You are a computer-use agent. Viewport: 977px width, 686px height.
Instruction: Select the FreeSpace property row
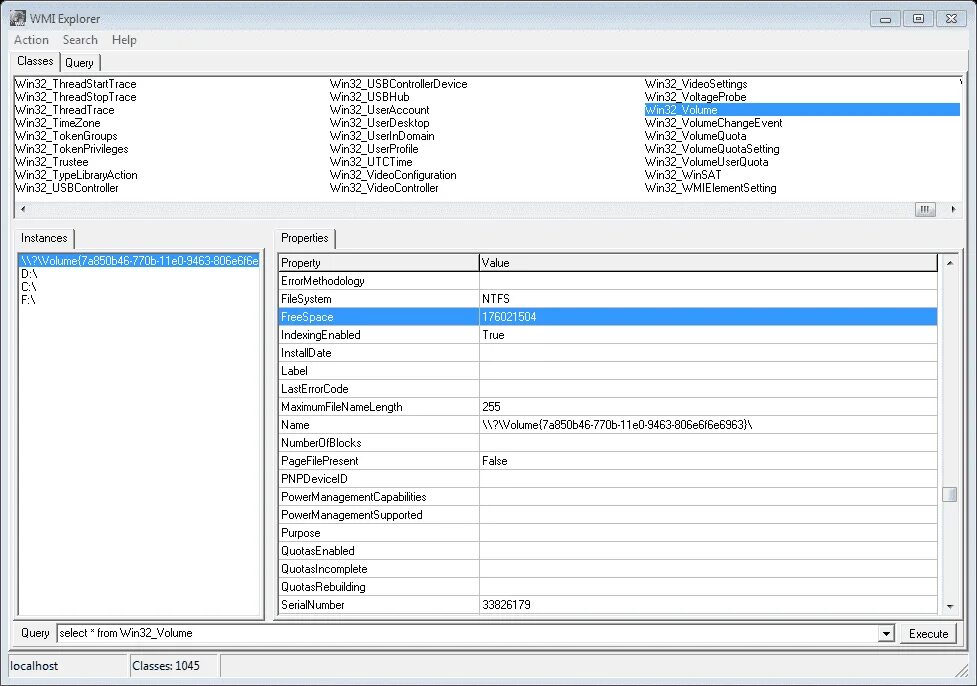[x=608, y=317]
